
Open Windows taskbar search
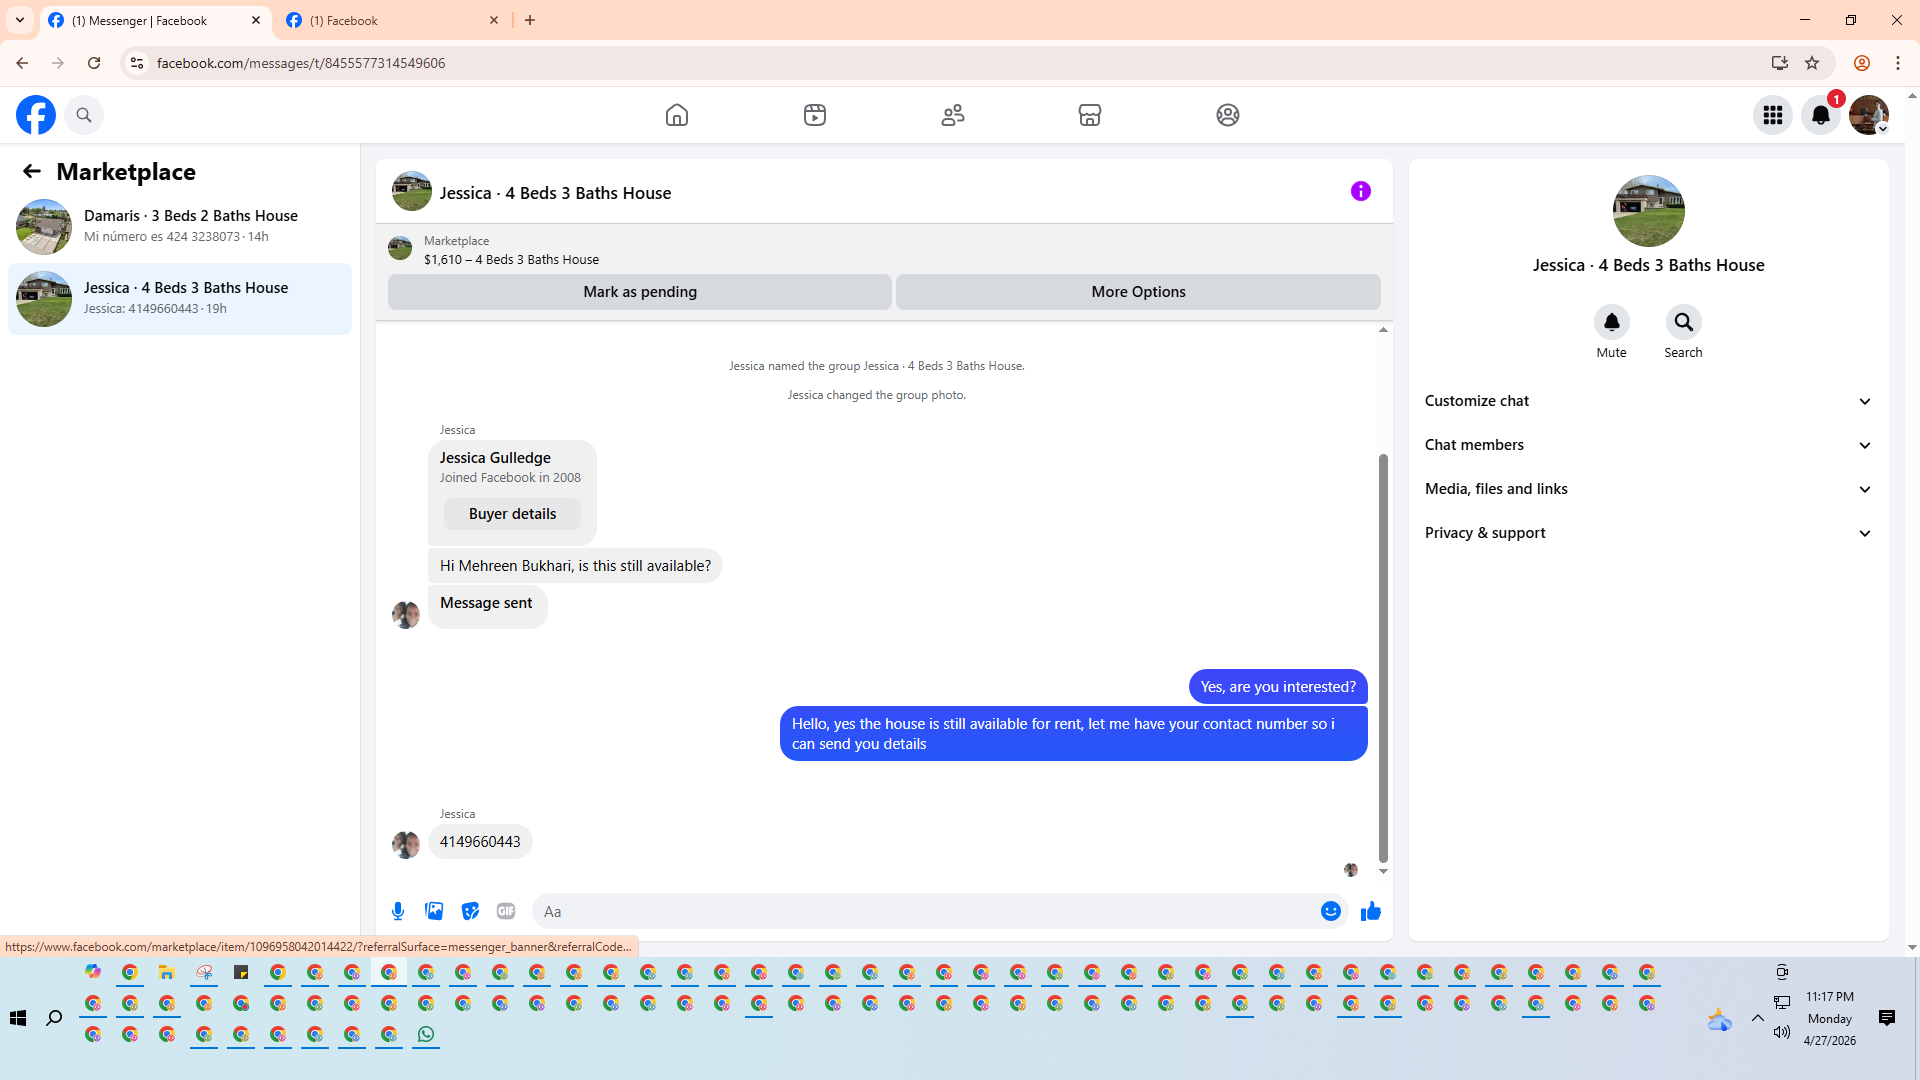click(54, 1018)
